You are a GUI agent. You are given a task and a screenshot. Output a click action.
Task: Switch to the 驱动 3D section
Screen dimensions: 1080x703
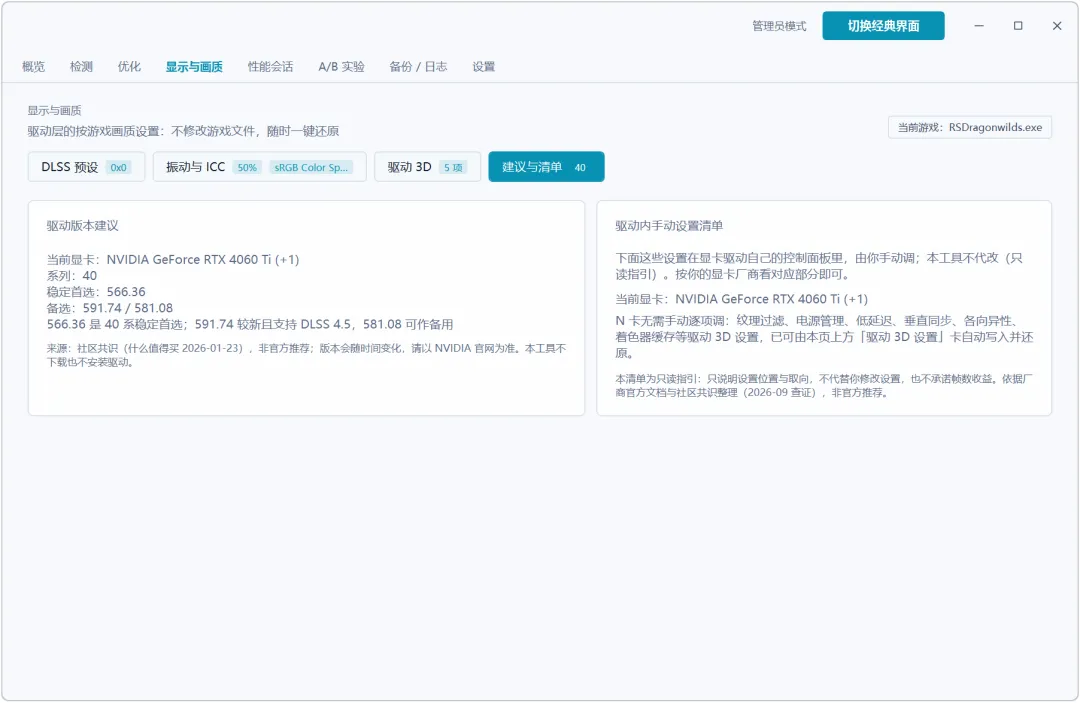427,167
